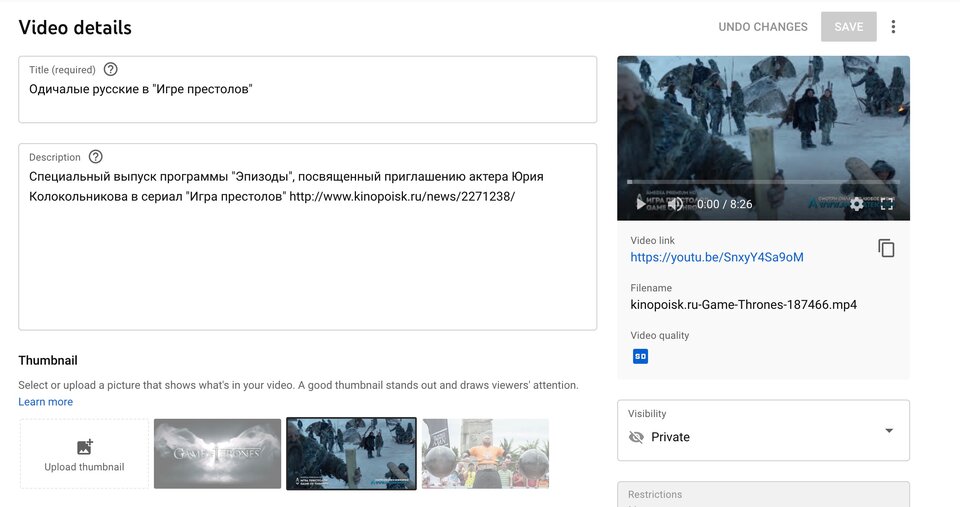The image size is (960, 507).
Task: Click the Private visibility crossed-eye icon
Action: (x=636, y=437)
